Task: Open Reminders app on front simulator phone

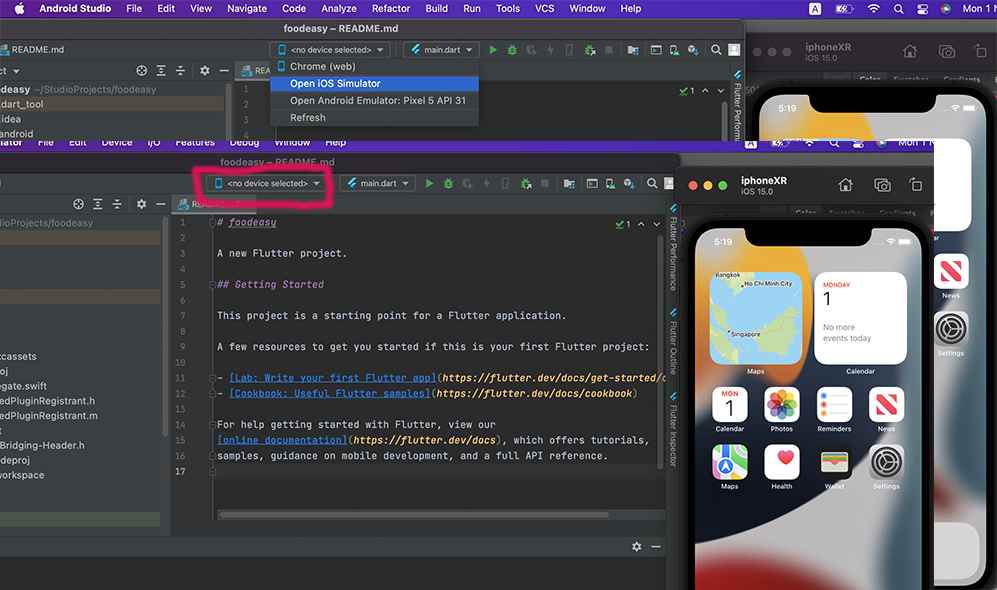Action: (834, 404)
